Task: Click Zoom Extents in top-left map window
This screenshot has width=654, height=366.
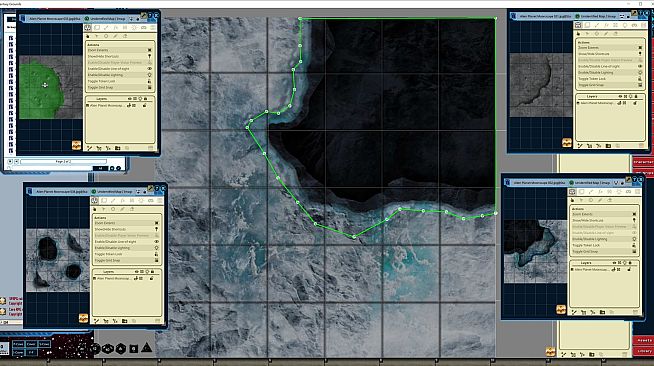Action: pos(119,50)
